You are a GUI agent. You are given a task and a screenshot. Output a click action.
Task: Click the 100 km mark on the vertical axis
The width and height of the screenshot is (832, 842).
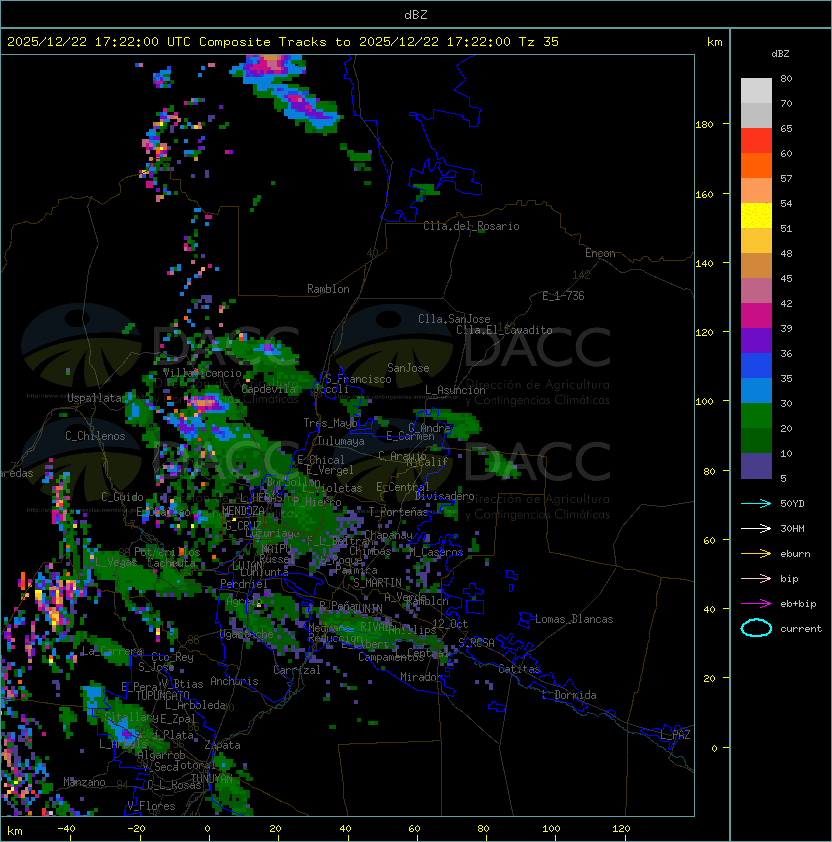click(704, 402)
